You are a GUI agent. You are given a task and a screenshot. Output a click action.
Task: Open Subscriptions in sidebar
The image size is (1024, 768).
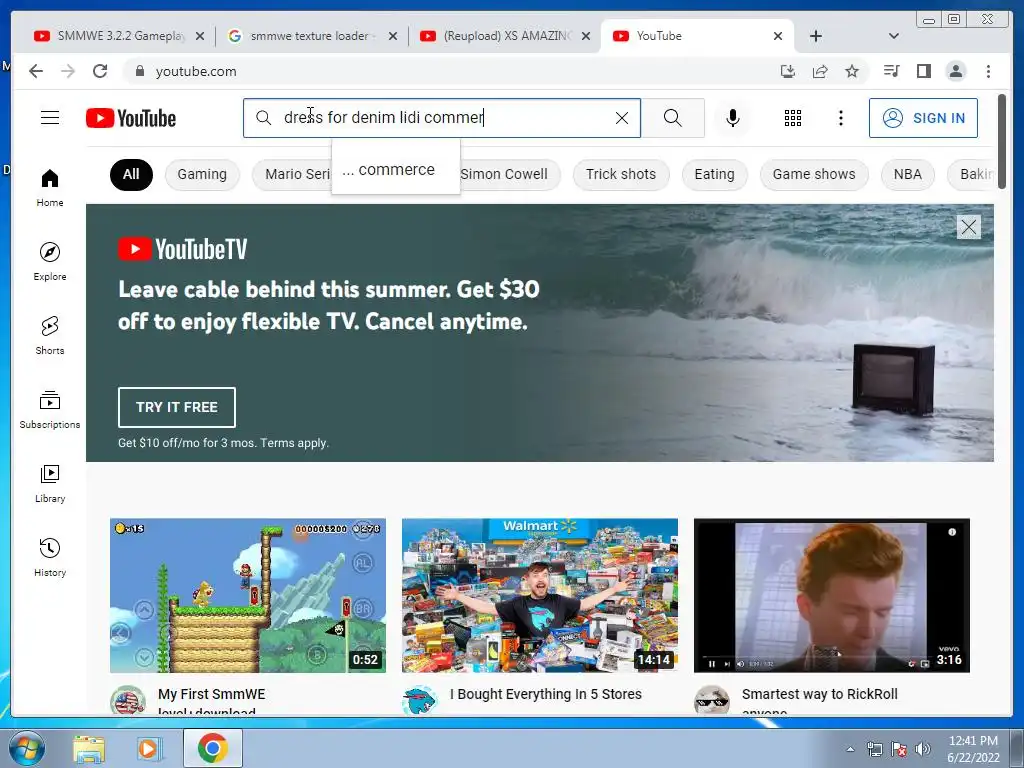(x=50, y=409)
